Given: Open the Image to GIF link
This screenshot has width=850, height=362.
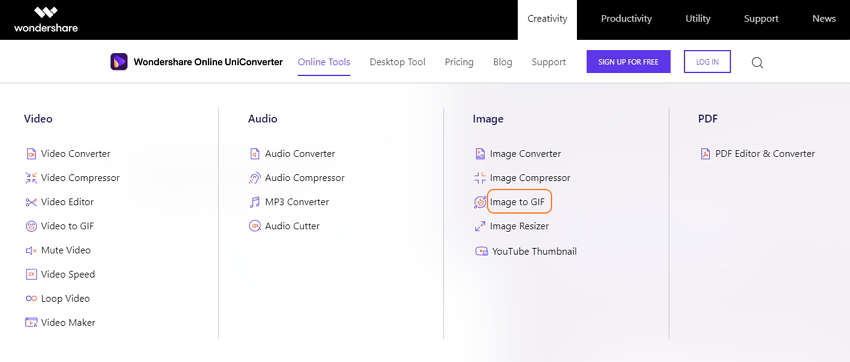Looking at the screenshot, I should pos(517,202).
